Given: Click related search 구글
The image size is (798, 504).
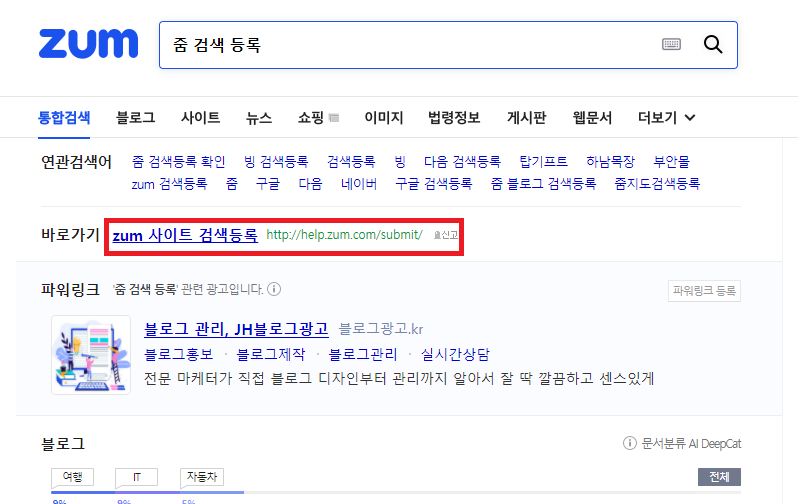Looking at the screenshot, I should pyautogui.click(x=268, y=184).
